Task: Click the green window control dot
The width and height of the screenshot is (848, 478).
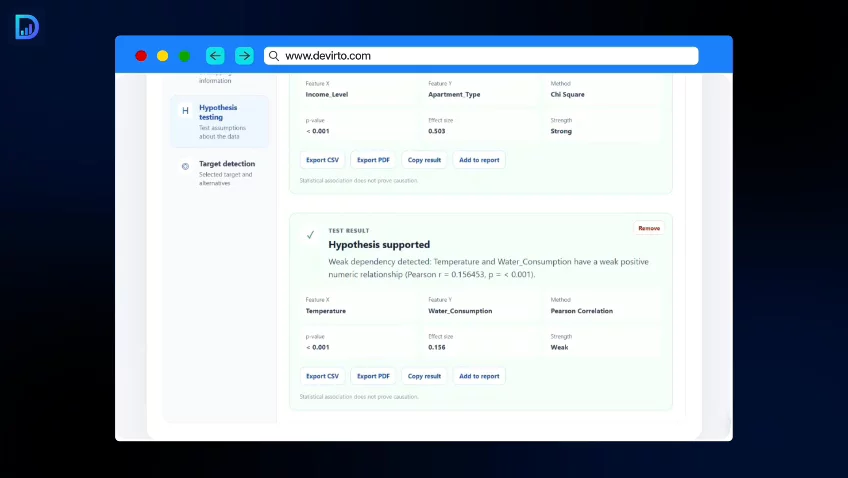Action: (x=184, y=56)
